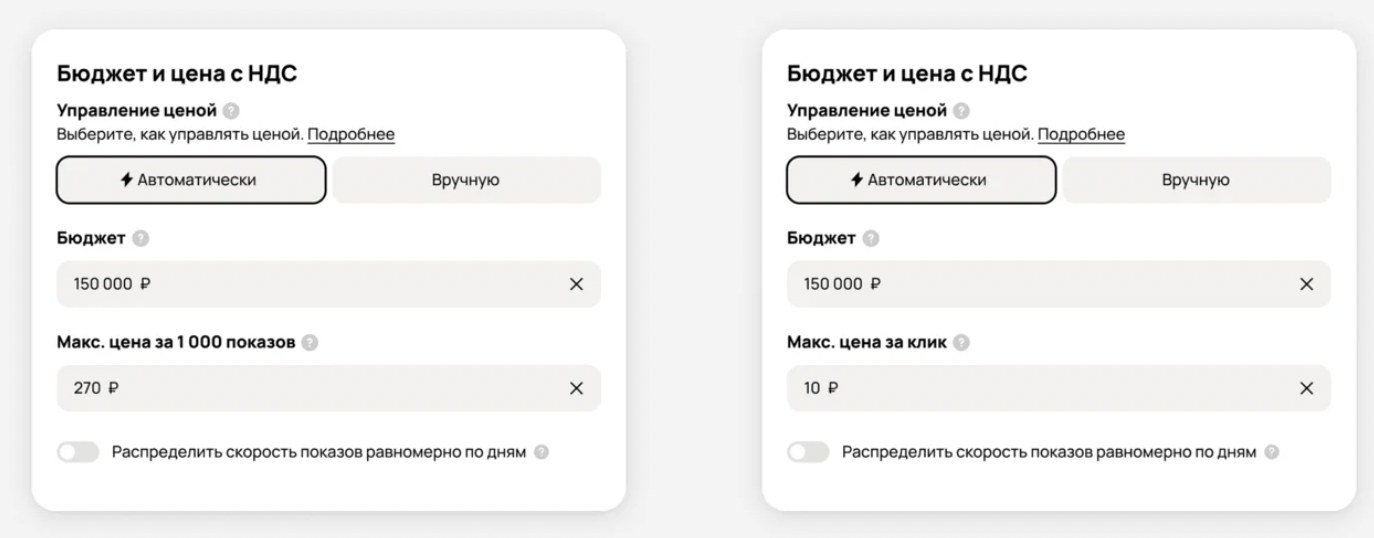
Task: Clear the left 150 000 ₽ budget field
Action: point(576,285)
